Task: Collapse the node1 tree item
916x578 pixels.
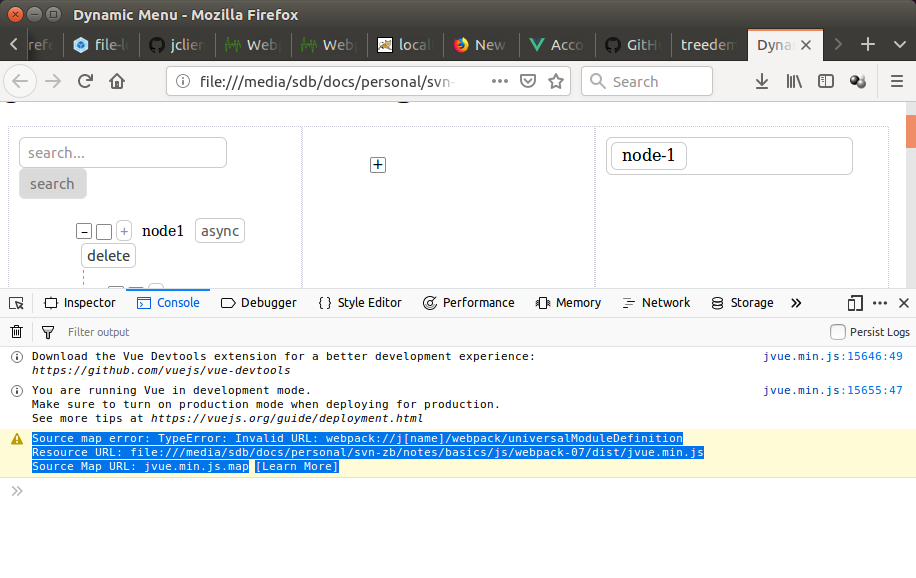Action: 85,232
